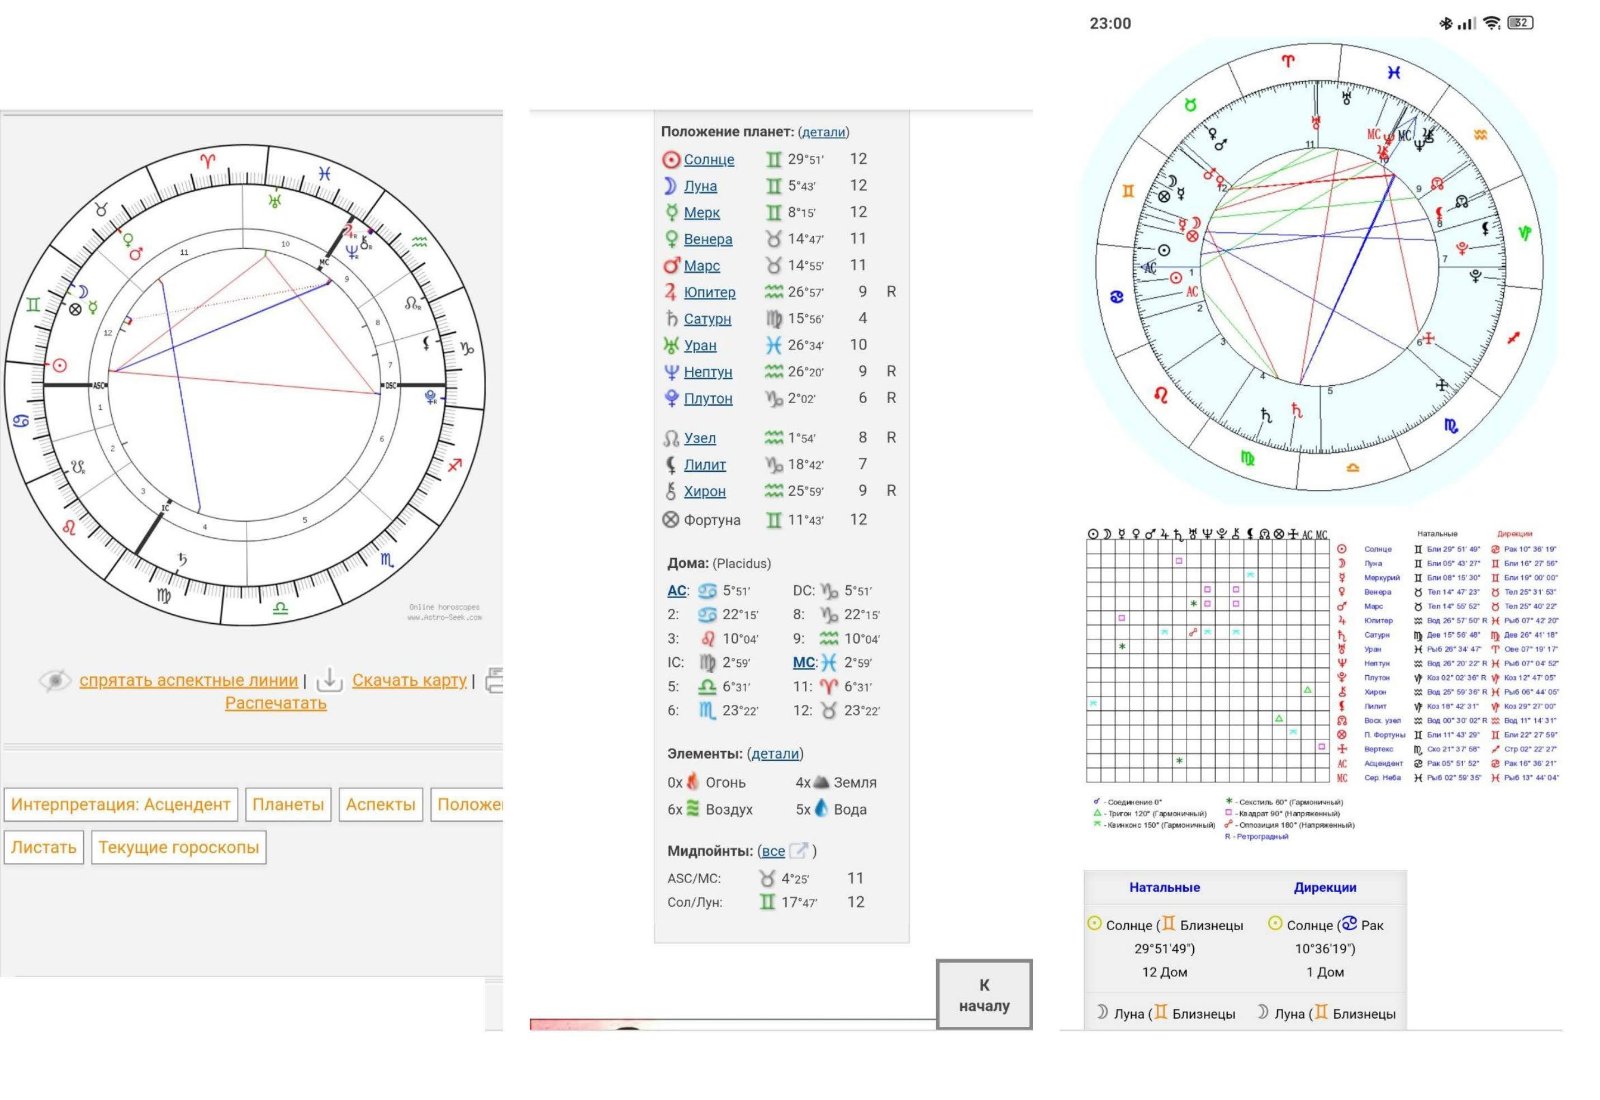This screenshot has width=1600, height=1100.
Task: Click the Распечатать link
Action: coord(276,703)
